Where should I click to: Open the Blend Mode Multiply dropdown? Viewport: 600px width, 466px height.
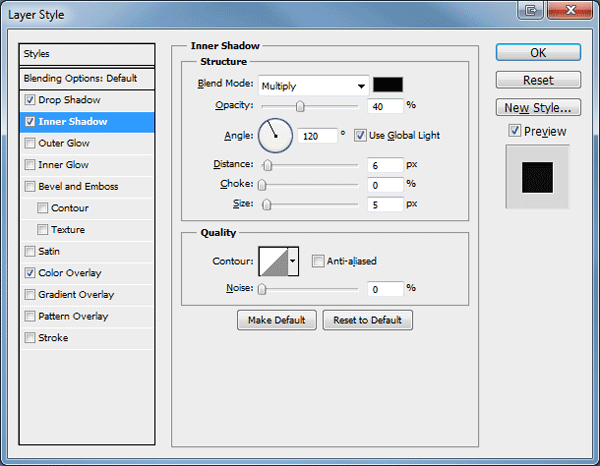313,86
